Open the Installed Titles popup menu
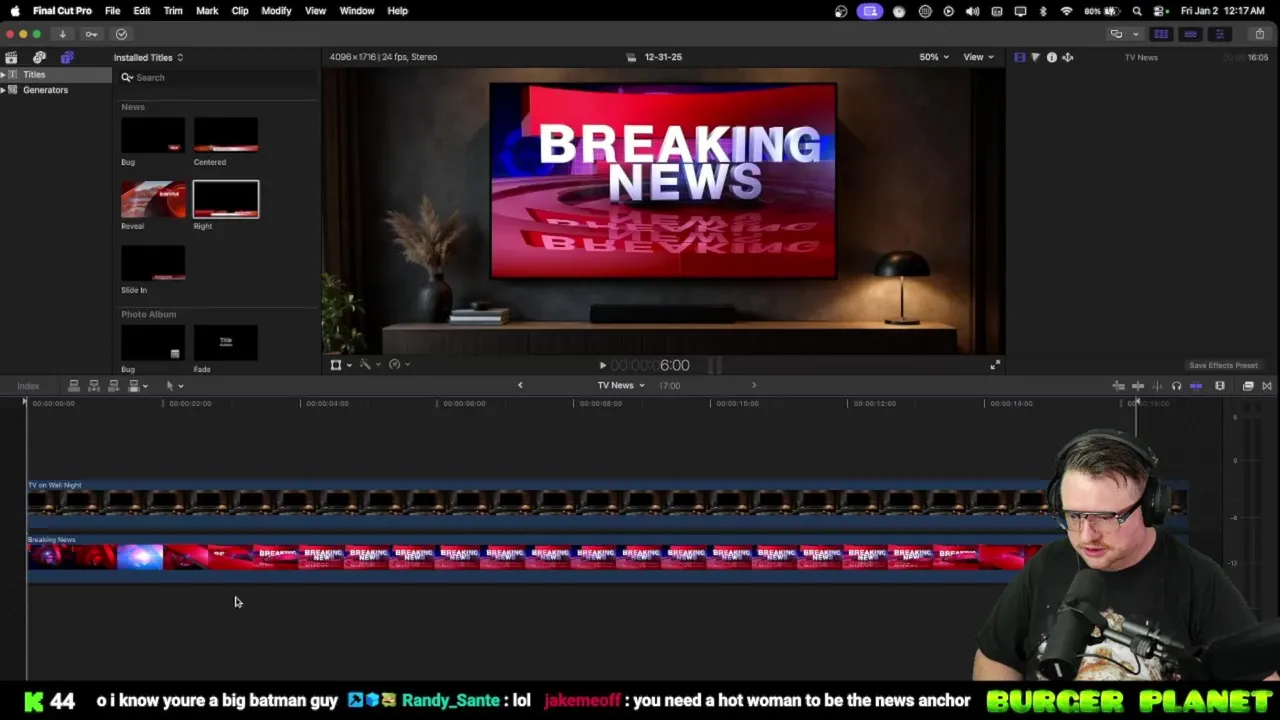Screen dimensions: 1280x720 click(148, 57)
